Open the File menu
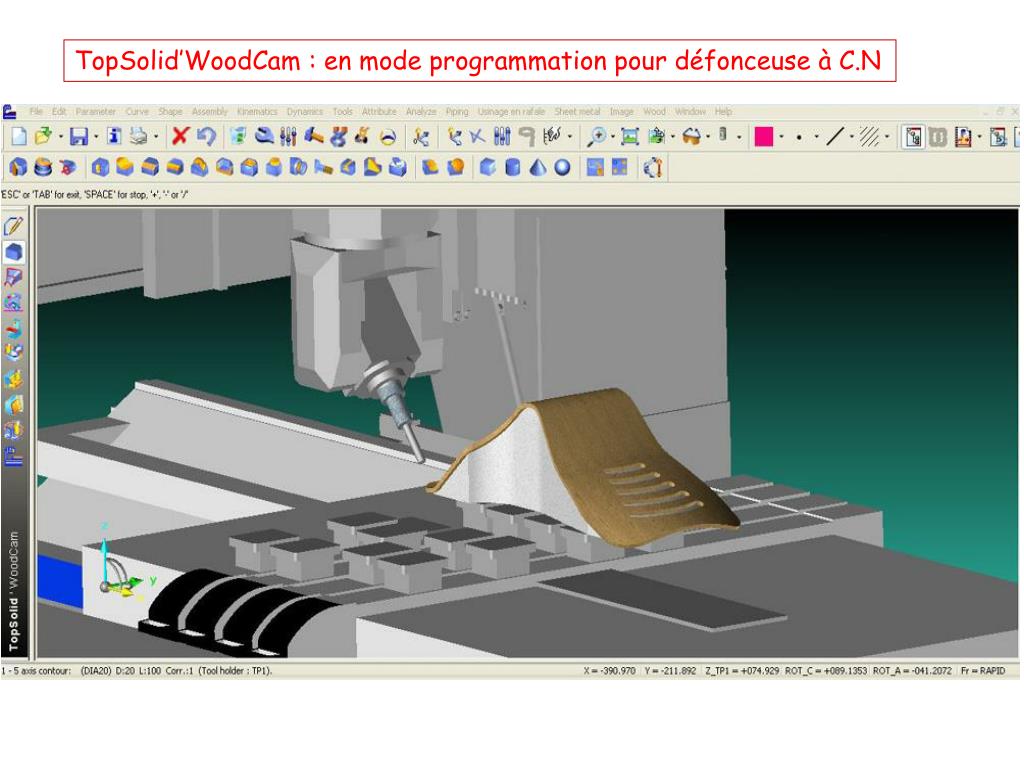This screenshot has width=1024, height=768. (36, 112)
